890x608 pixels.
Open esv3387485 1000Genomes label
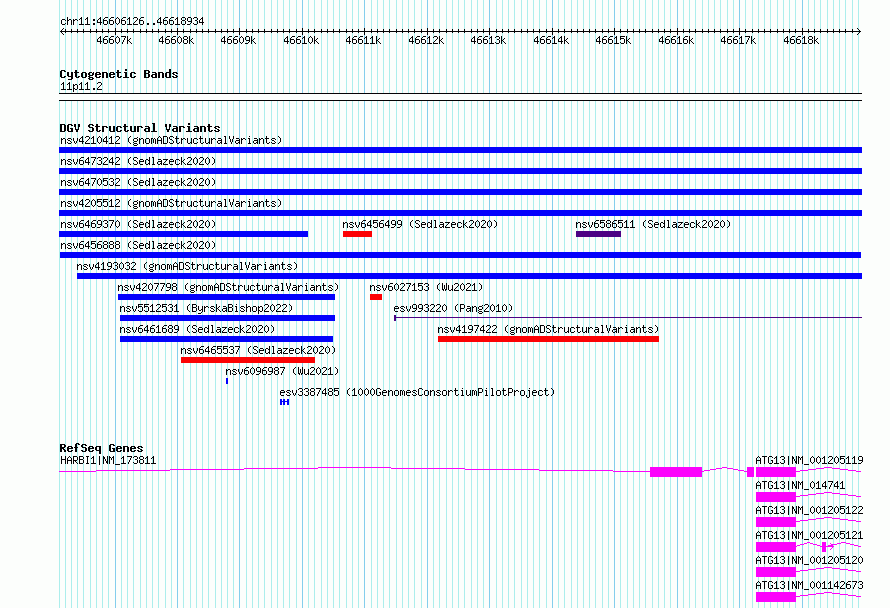(417, 392)
